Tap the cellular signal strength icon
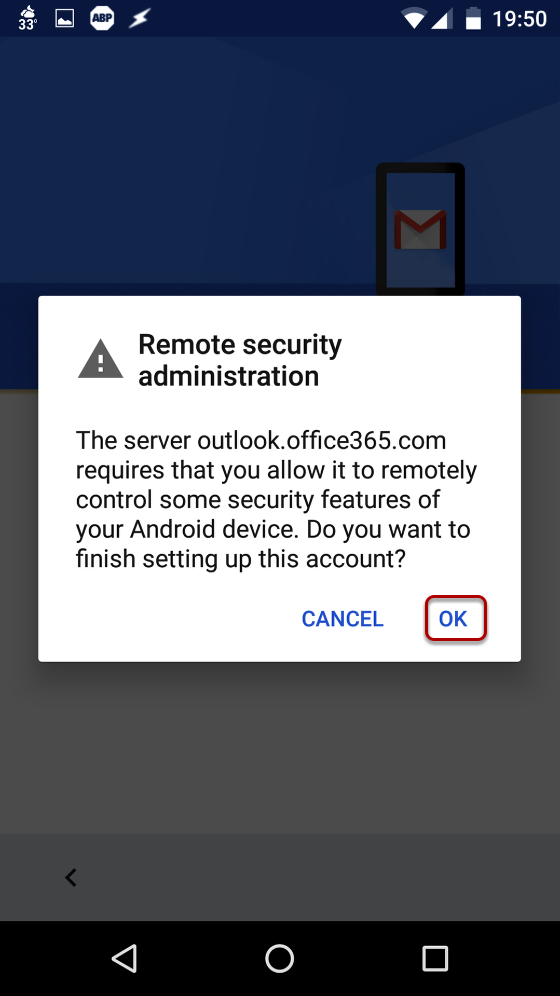560x996 pixels. coord(442,19)
